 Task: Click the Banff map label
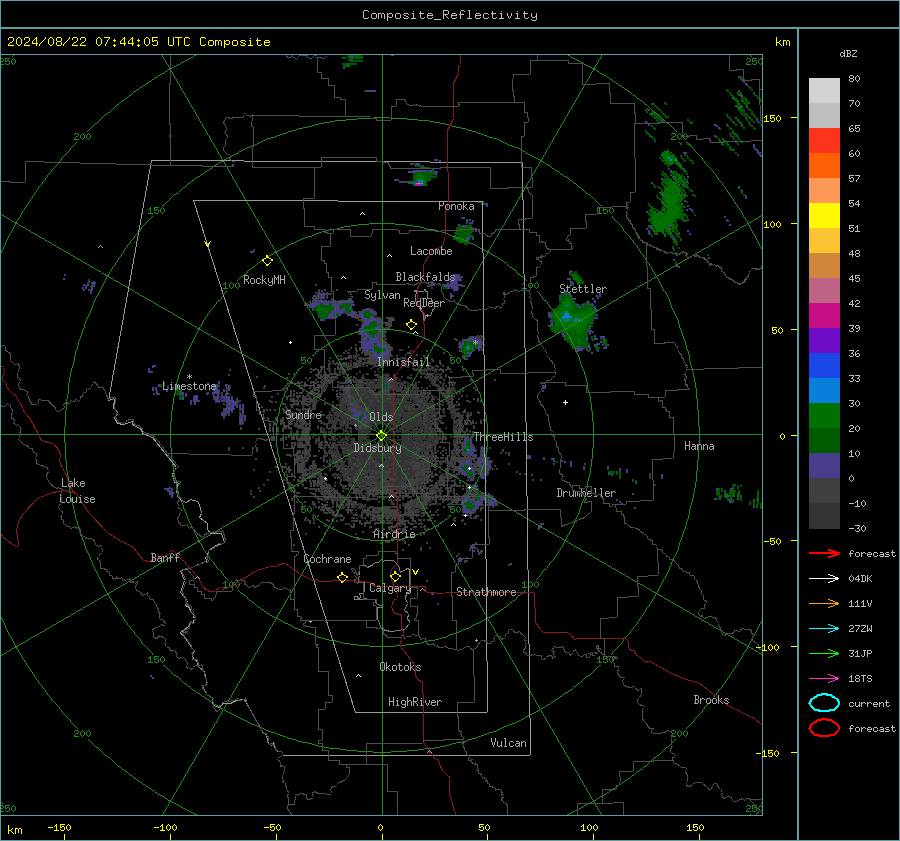[x=165, y=557]
